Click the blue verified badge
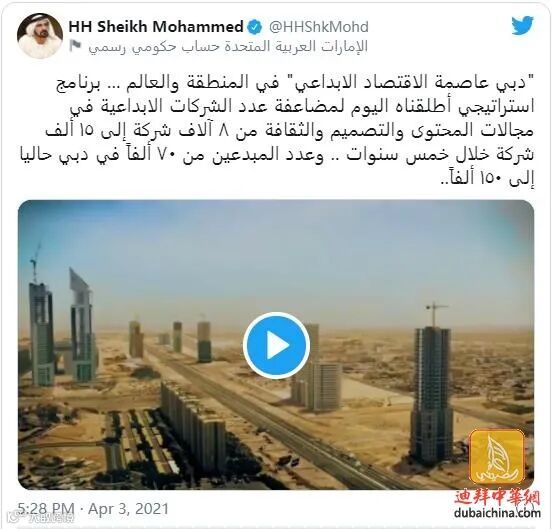 pyautogui.click(x=255, y=27)
